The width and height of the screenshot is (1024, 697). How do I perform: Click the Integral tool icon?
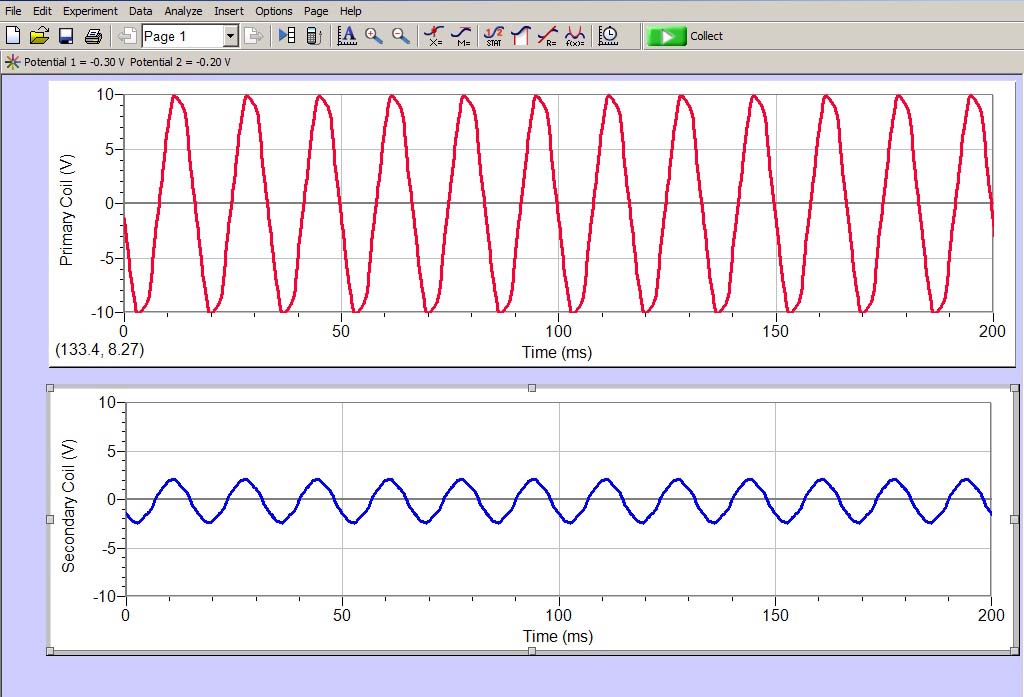520,36
